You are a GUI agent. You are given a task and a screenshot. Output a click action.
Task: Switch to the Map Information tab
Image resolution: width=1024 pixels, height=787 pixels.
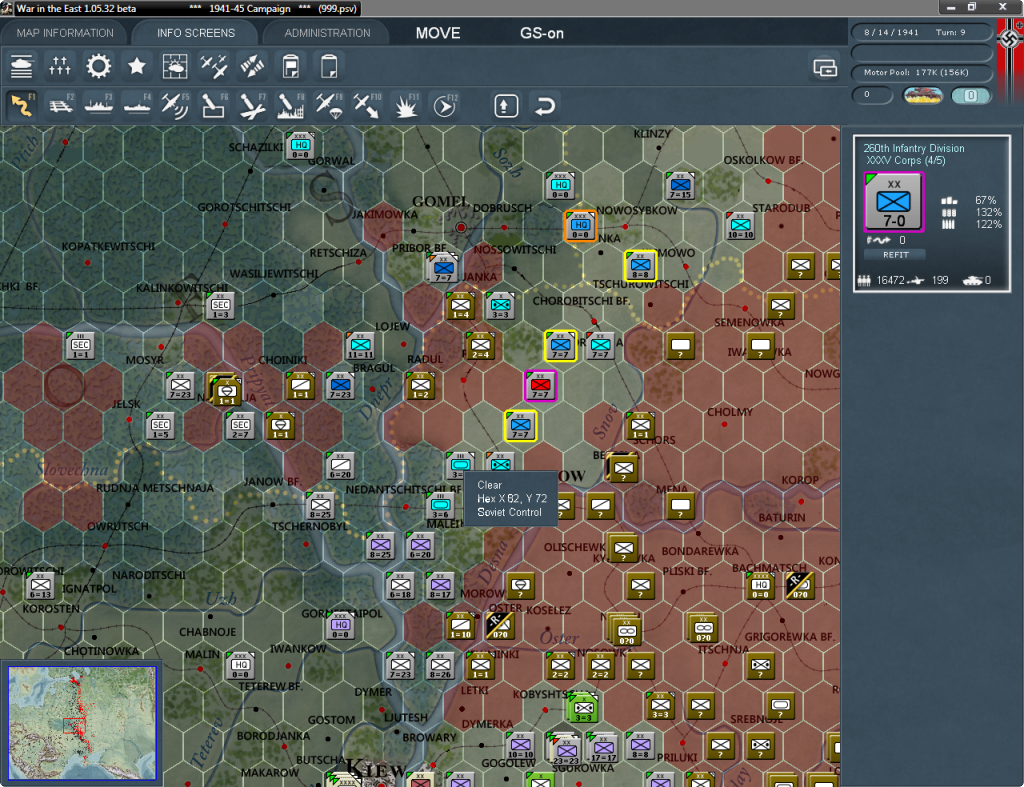coord(65,33)
